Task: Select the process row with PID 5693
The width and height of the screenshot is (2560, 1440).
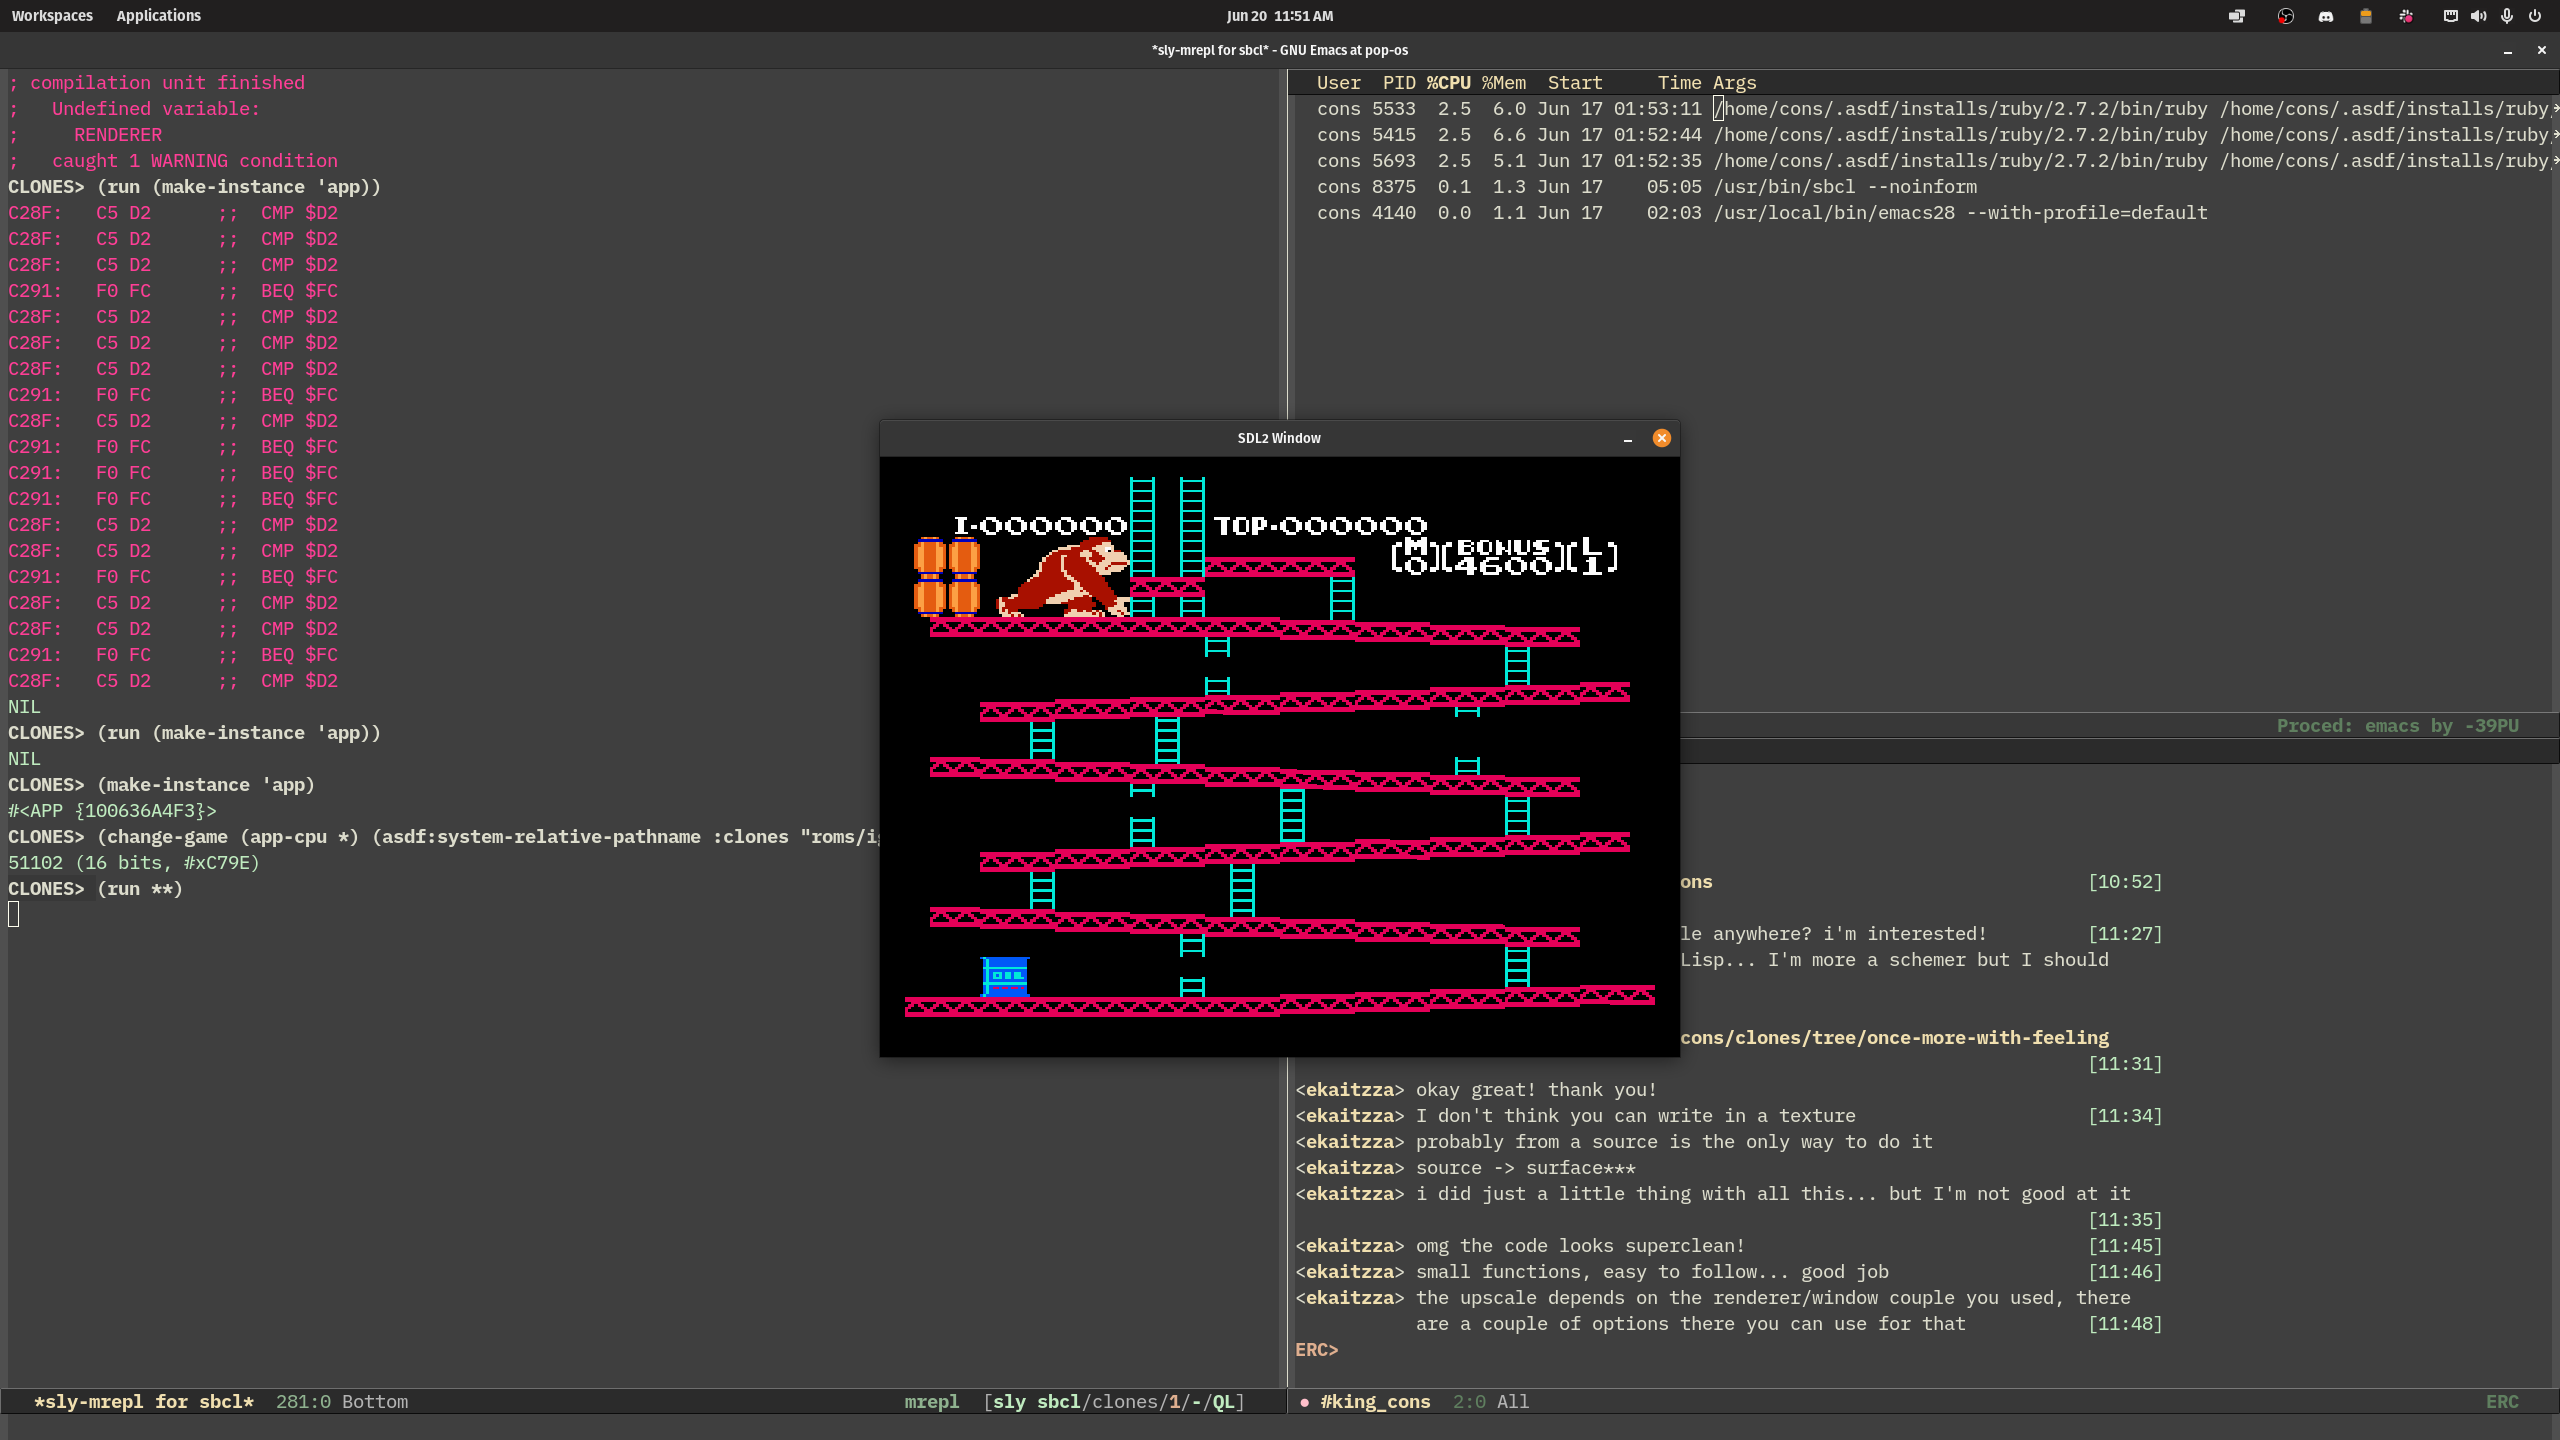Action: 1925,161
